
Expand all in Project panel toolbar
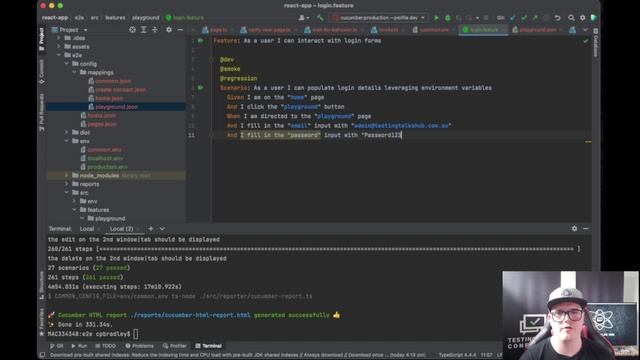pyautogui.click(x=144, y=30)
